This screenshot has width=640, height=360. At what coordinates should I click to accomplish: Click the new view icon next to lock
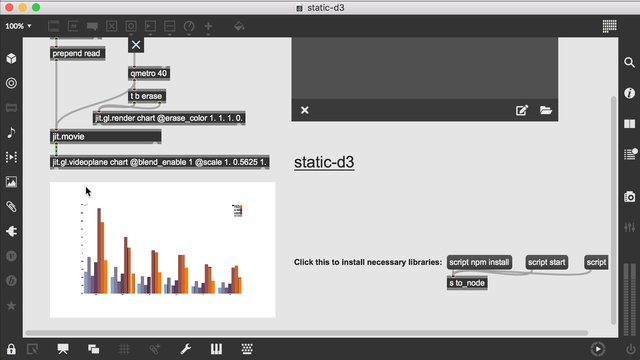[32, 349]
